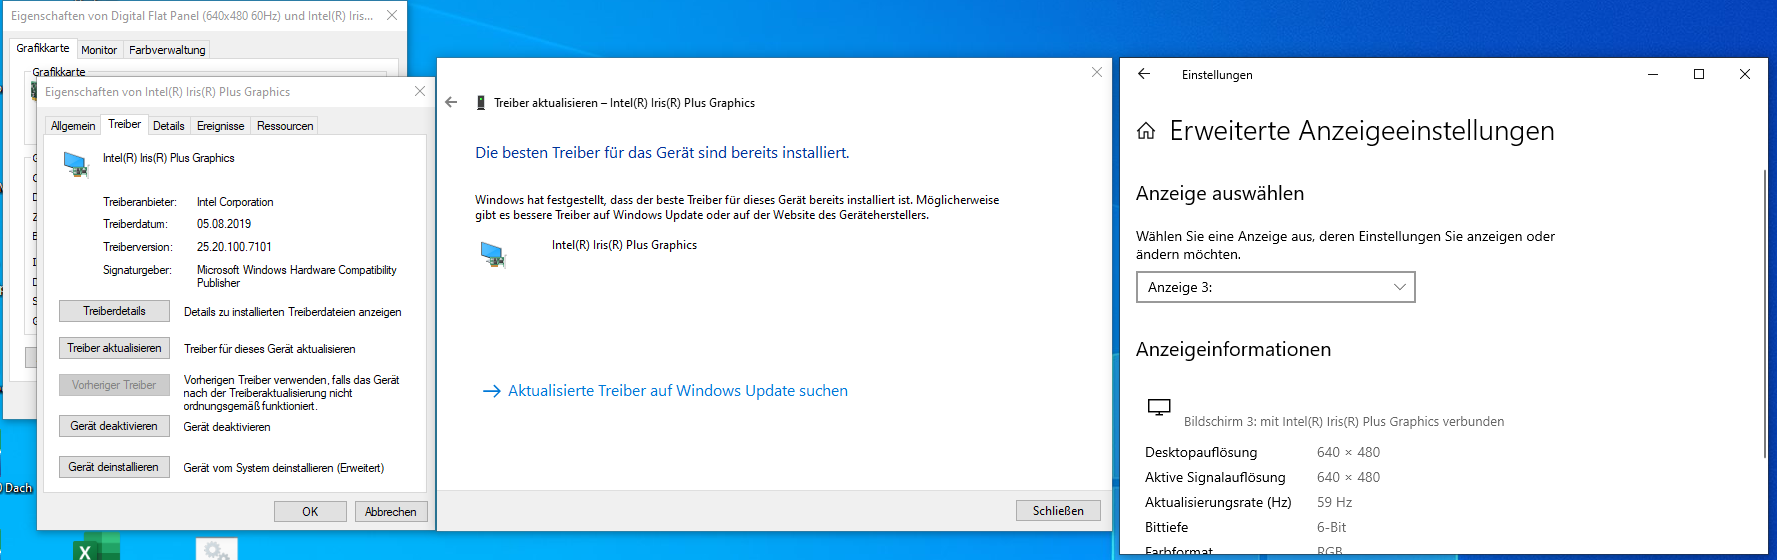Switch to the Allgemein tab

[x=73, y=126]
